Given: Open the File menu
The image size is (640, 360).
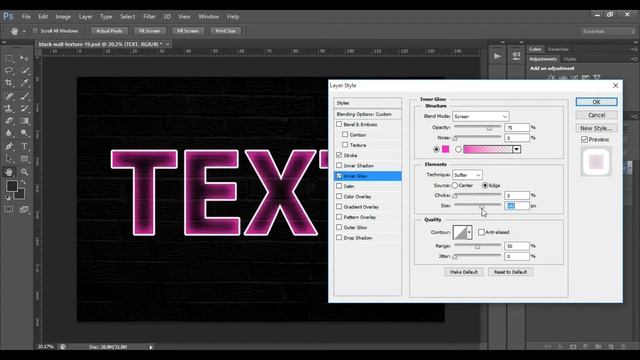Looking at the screenshot, I should pos(26,17).
